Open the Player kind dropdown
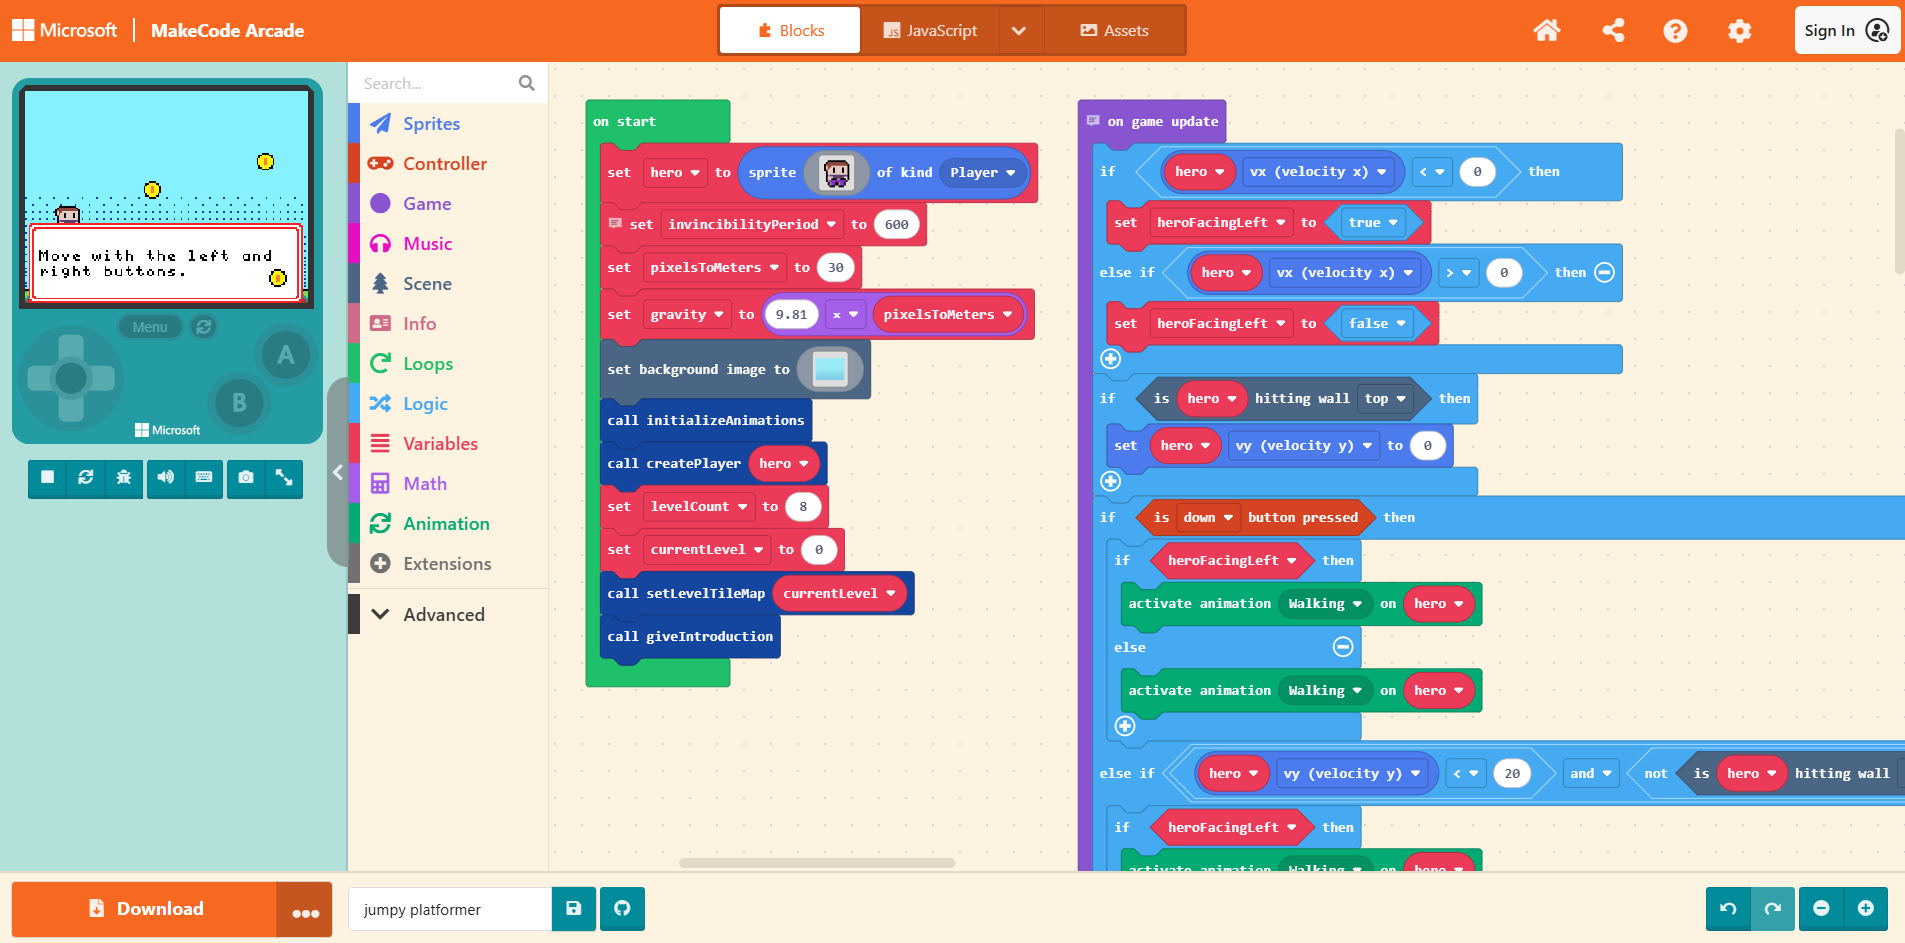Image resolution: width=1905 pixels, height=943 pixels. point(983,173)
